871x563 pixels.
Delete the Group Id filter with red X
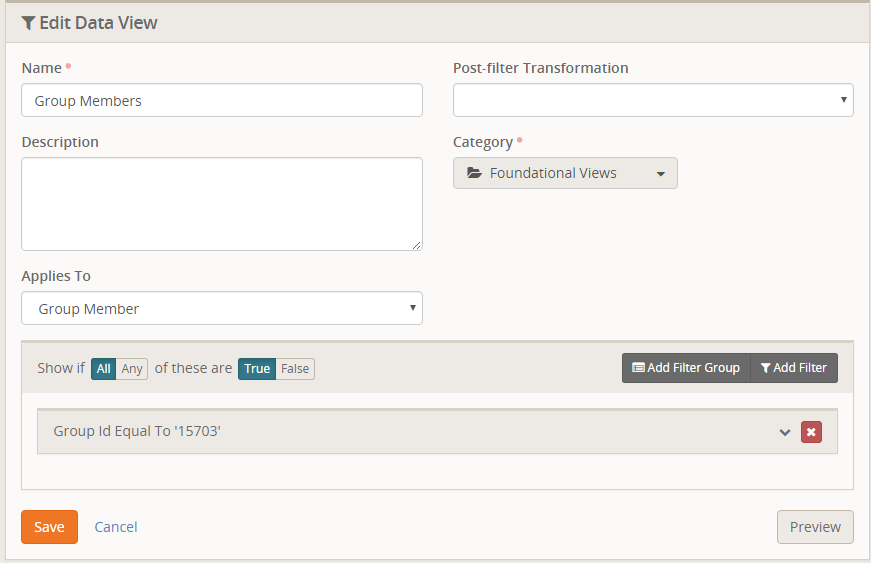tap(811, 432)
